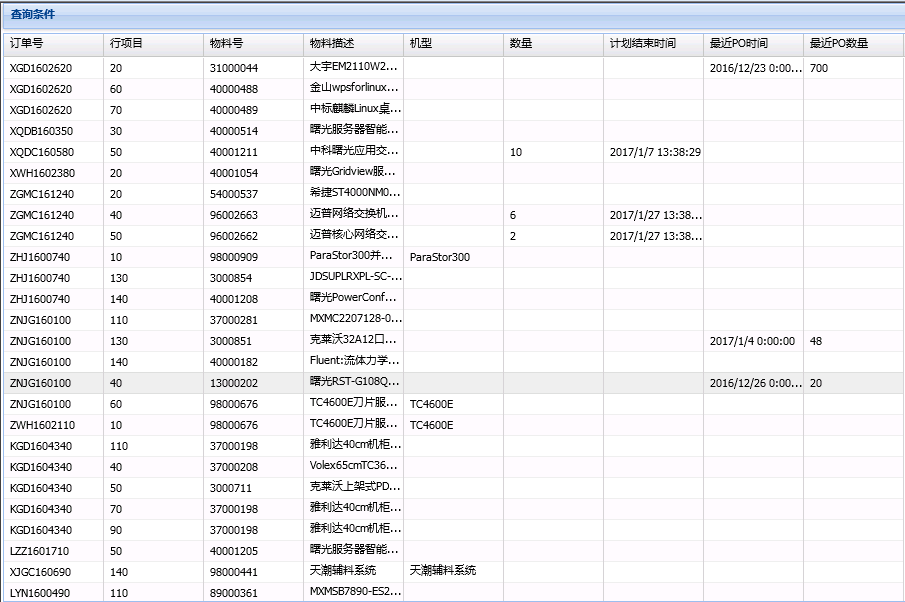Select material number 40001211
Image resolution: width=905 pixels, height=602 pixels.
click(x=253, y=152)
